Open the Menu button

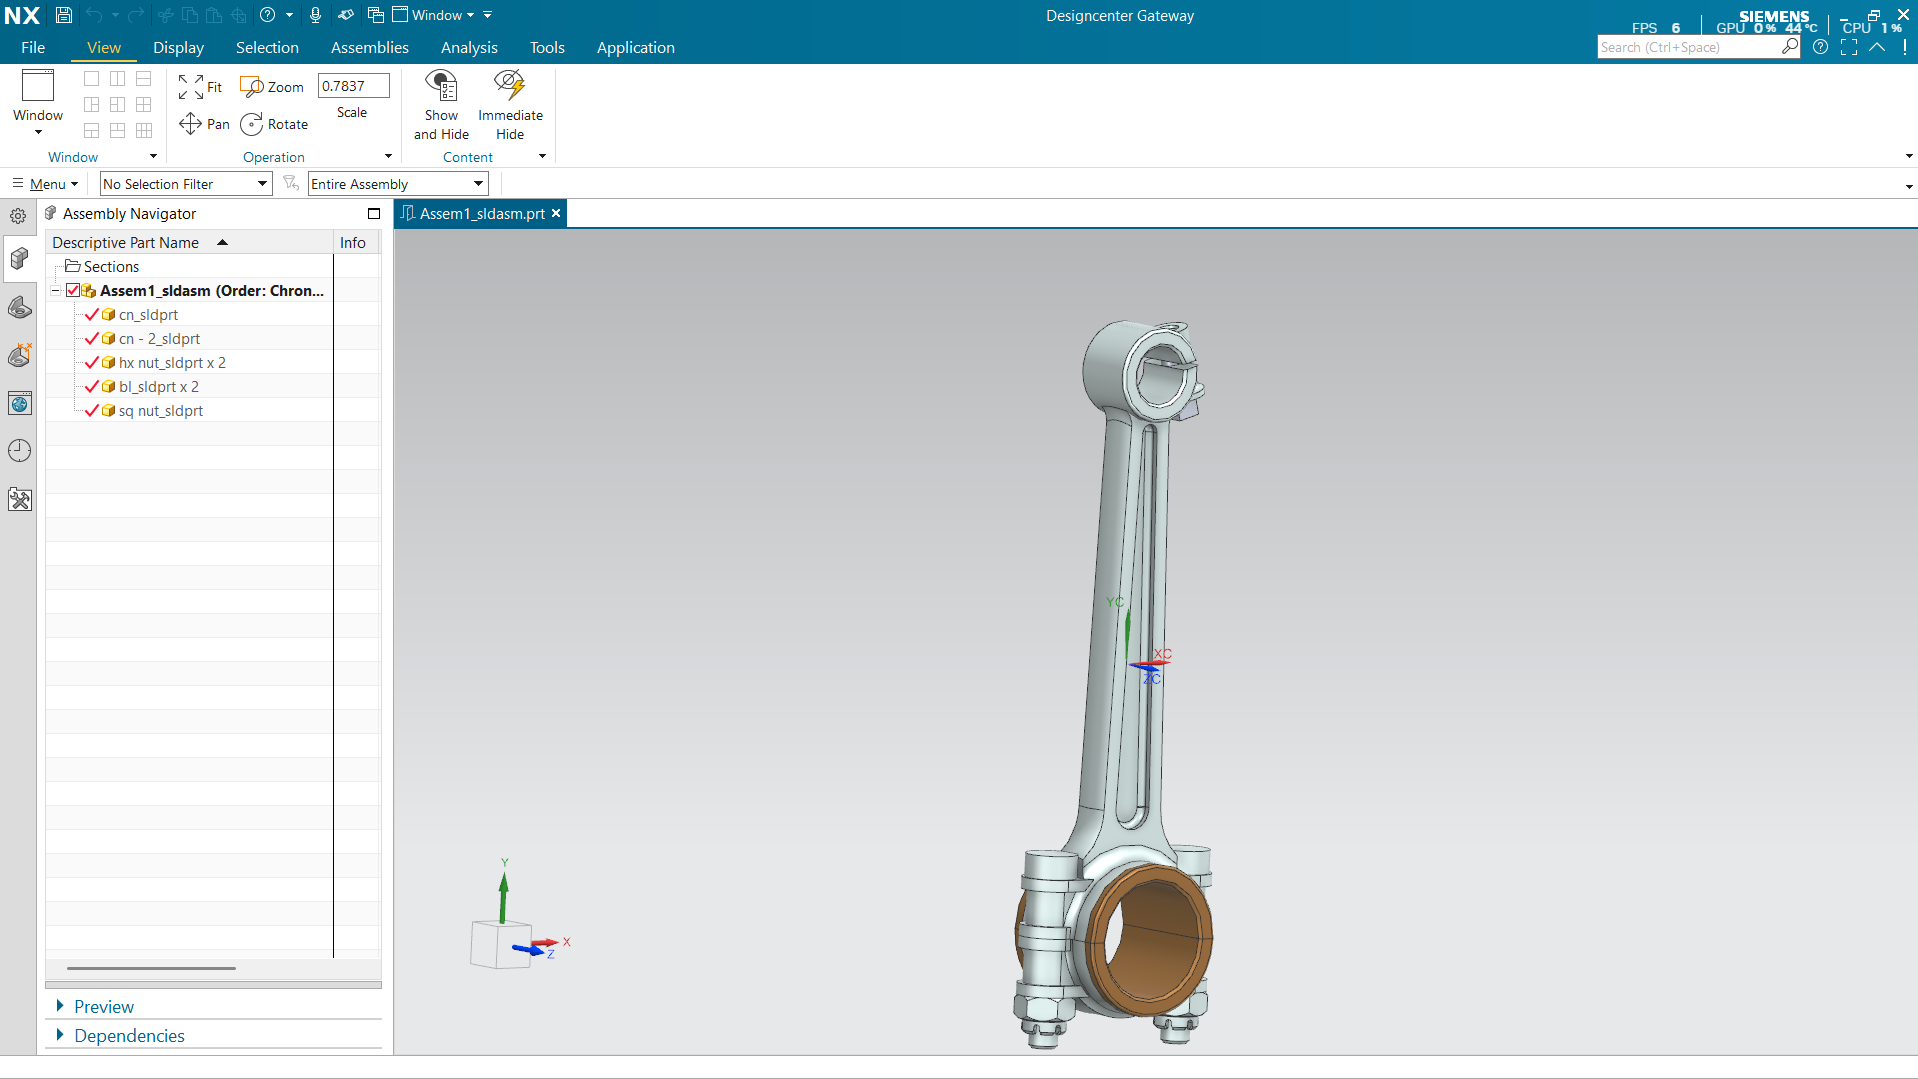45,184
